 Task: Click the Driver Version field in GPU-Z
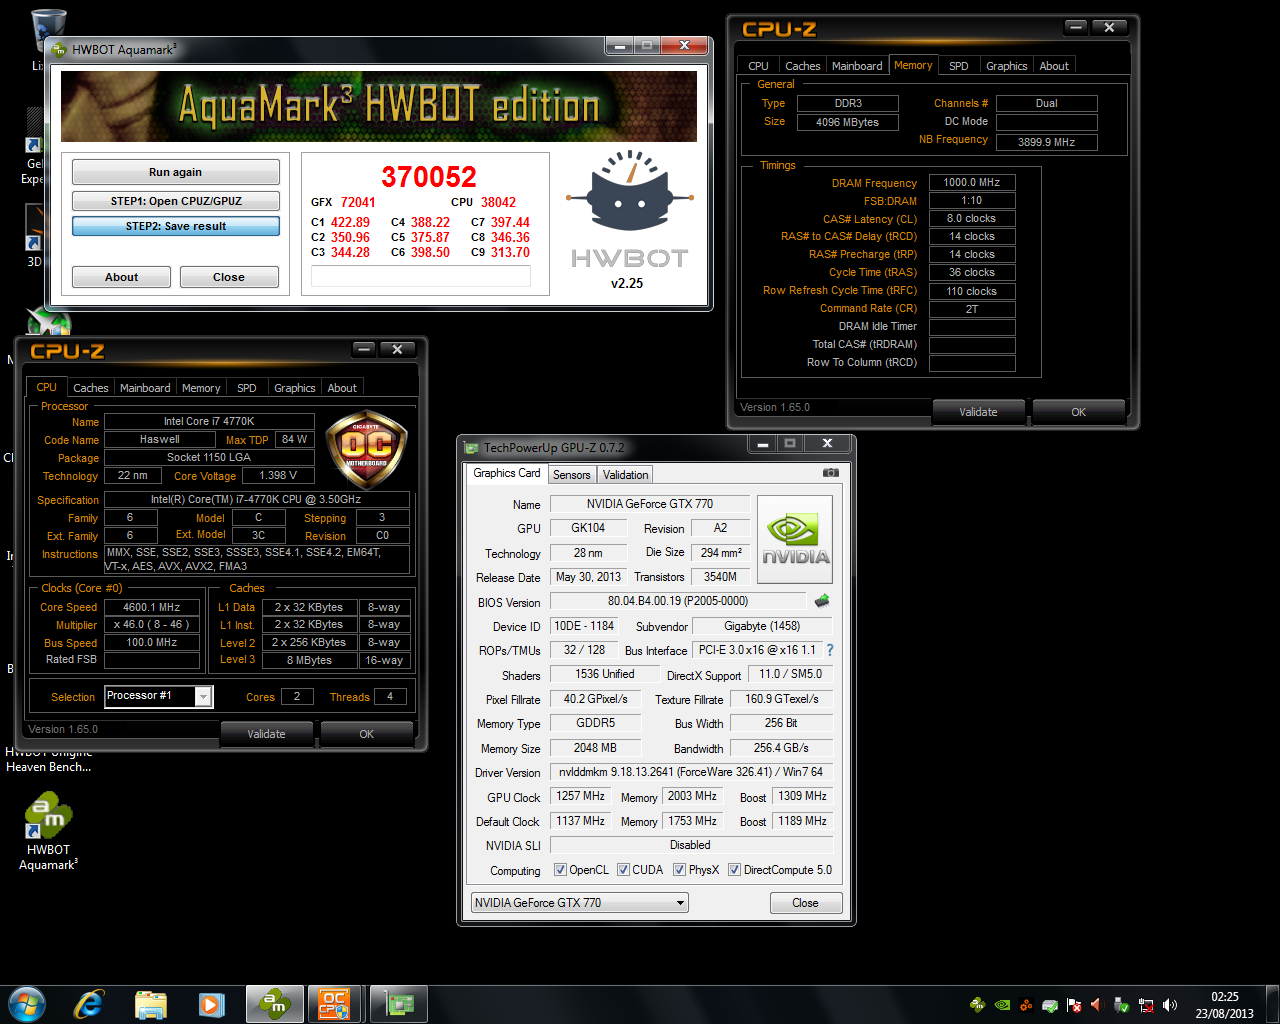coord(692,772)
